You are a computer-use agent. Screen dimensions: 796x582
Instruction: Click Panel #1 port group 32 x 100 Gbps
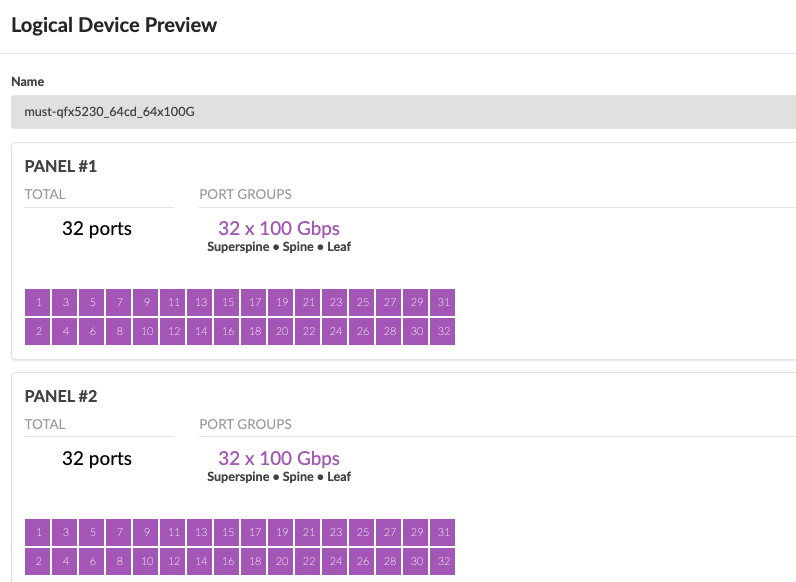[x=278, y=229]
